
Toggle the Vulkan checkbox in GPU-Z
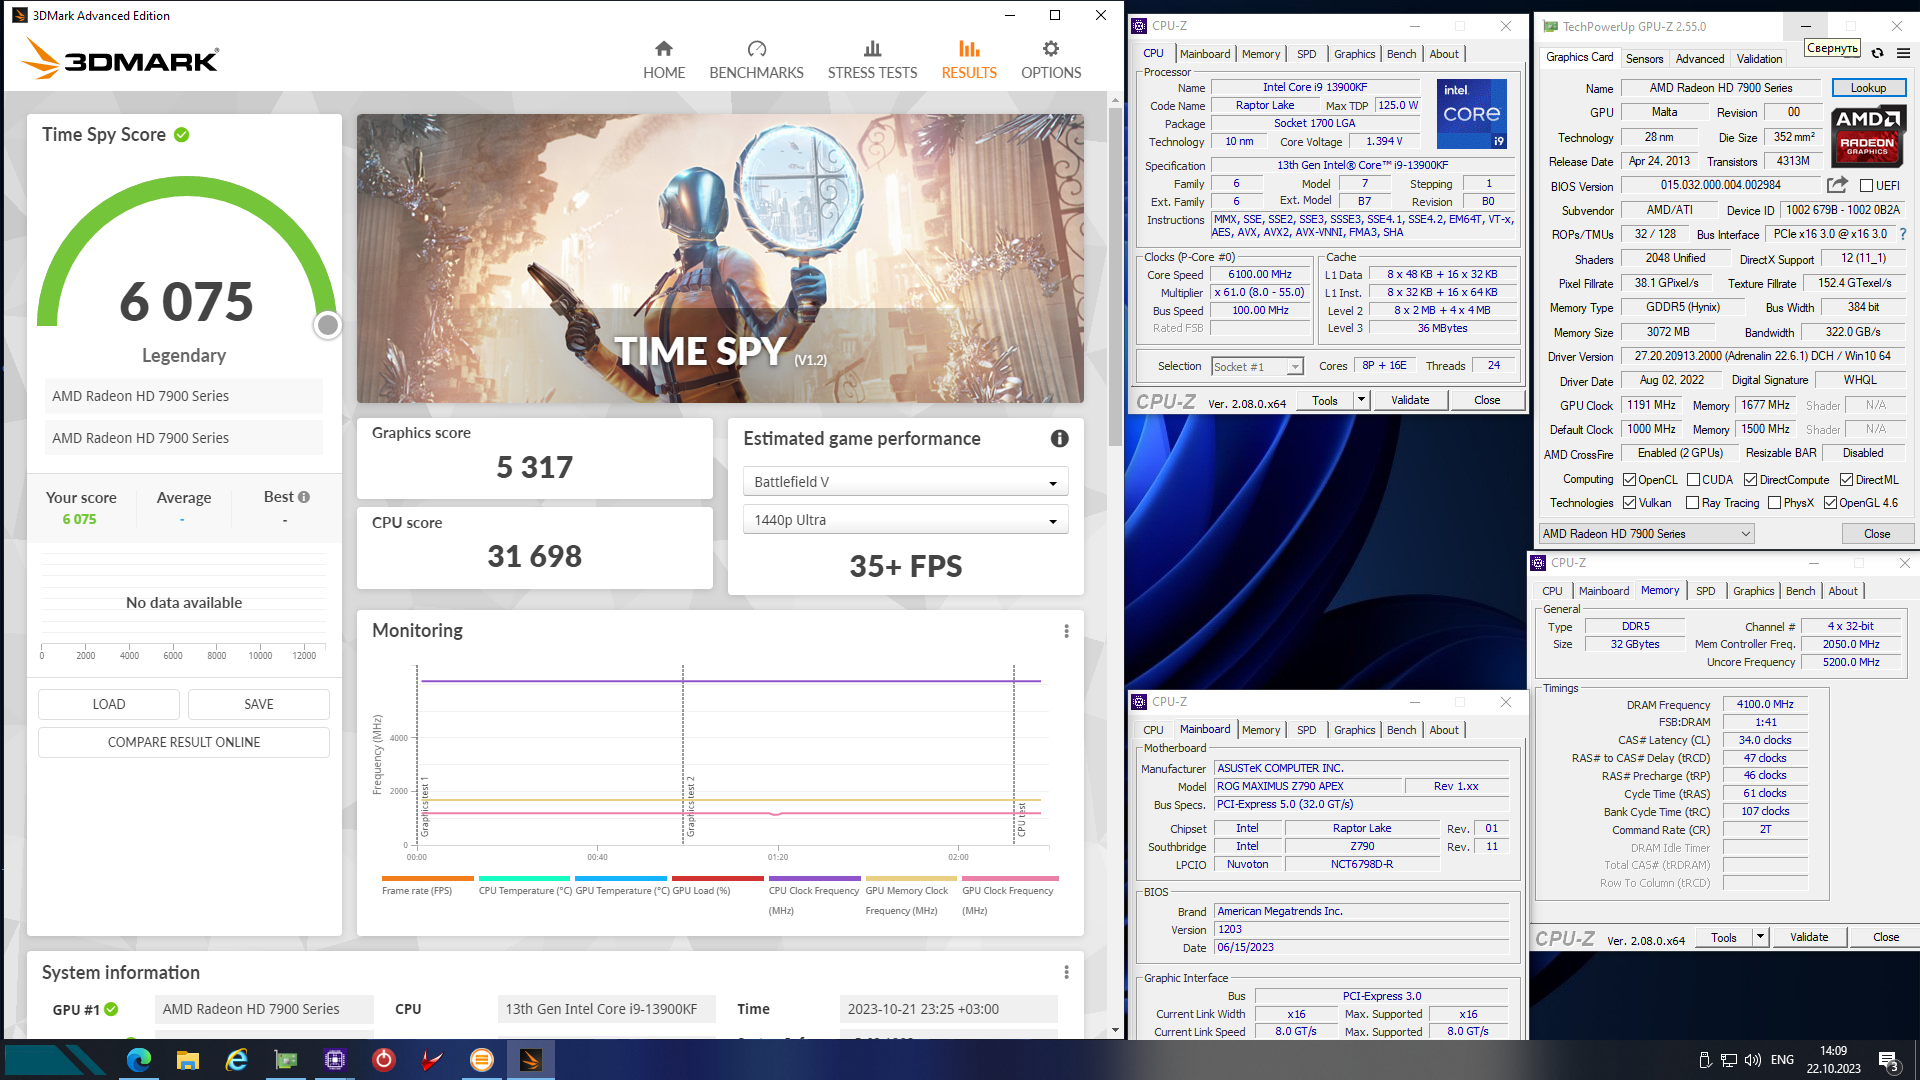(x=1629, y=503)
